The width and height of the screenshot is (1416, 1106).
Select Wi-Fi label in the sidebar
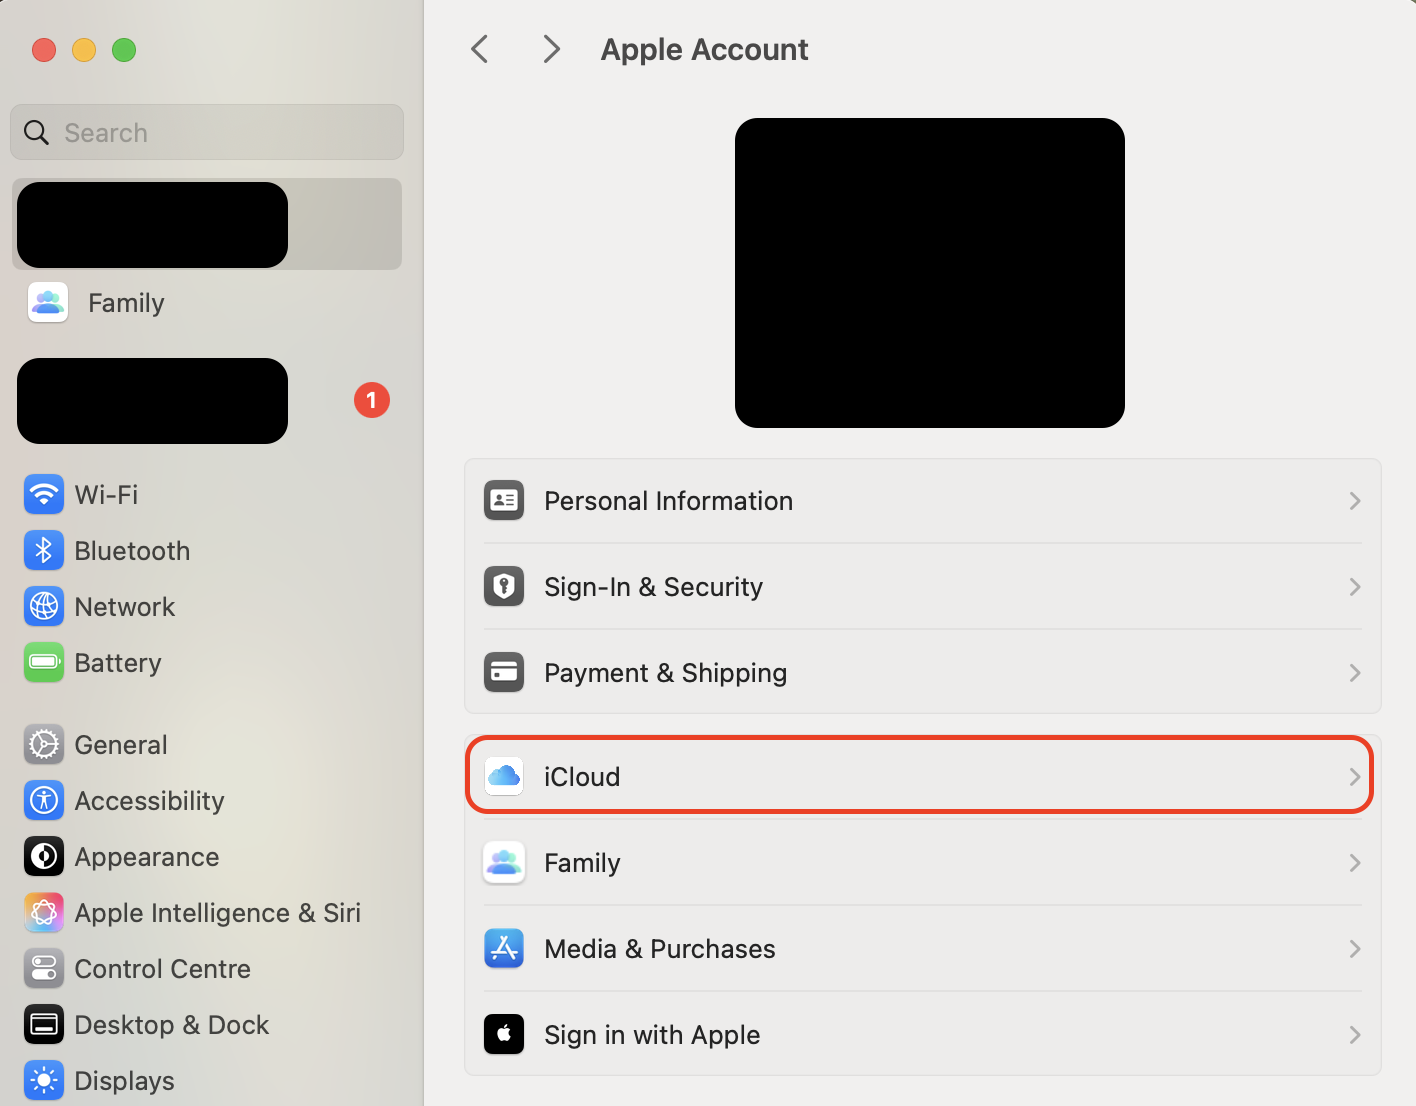pos(106,495)
